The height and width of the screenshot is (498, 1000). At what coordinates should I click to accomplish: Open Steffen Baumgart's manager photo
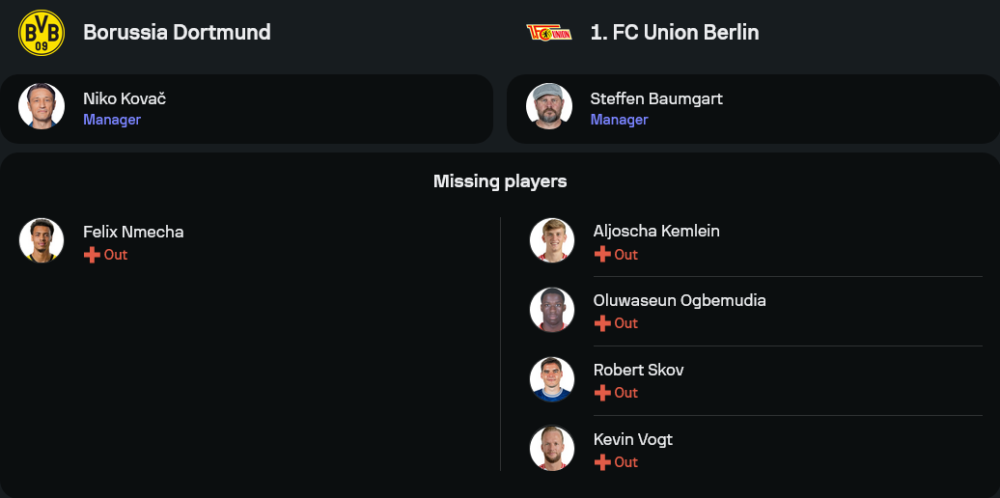549,107
